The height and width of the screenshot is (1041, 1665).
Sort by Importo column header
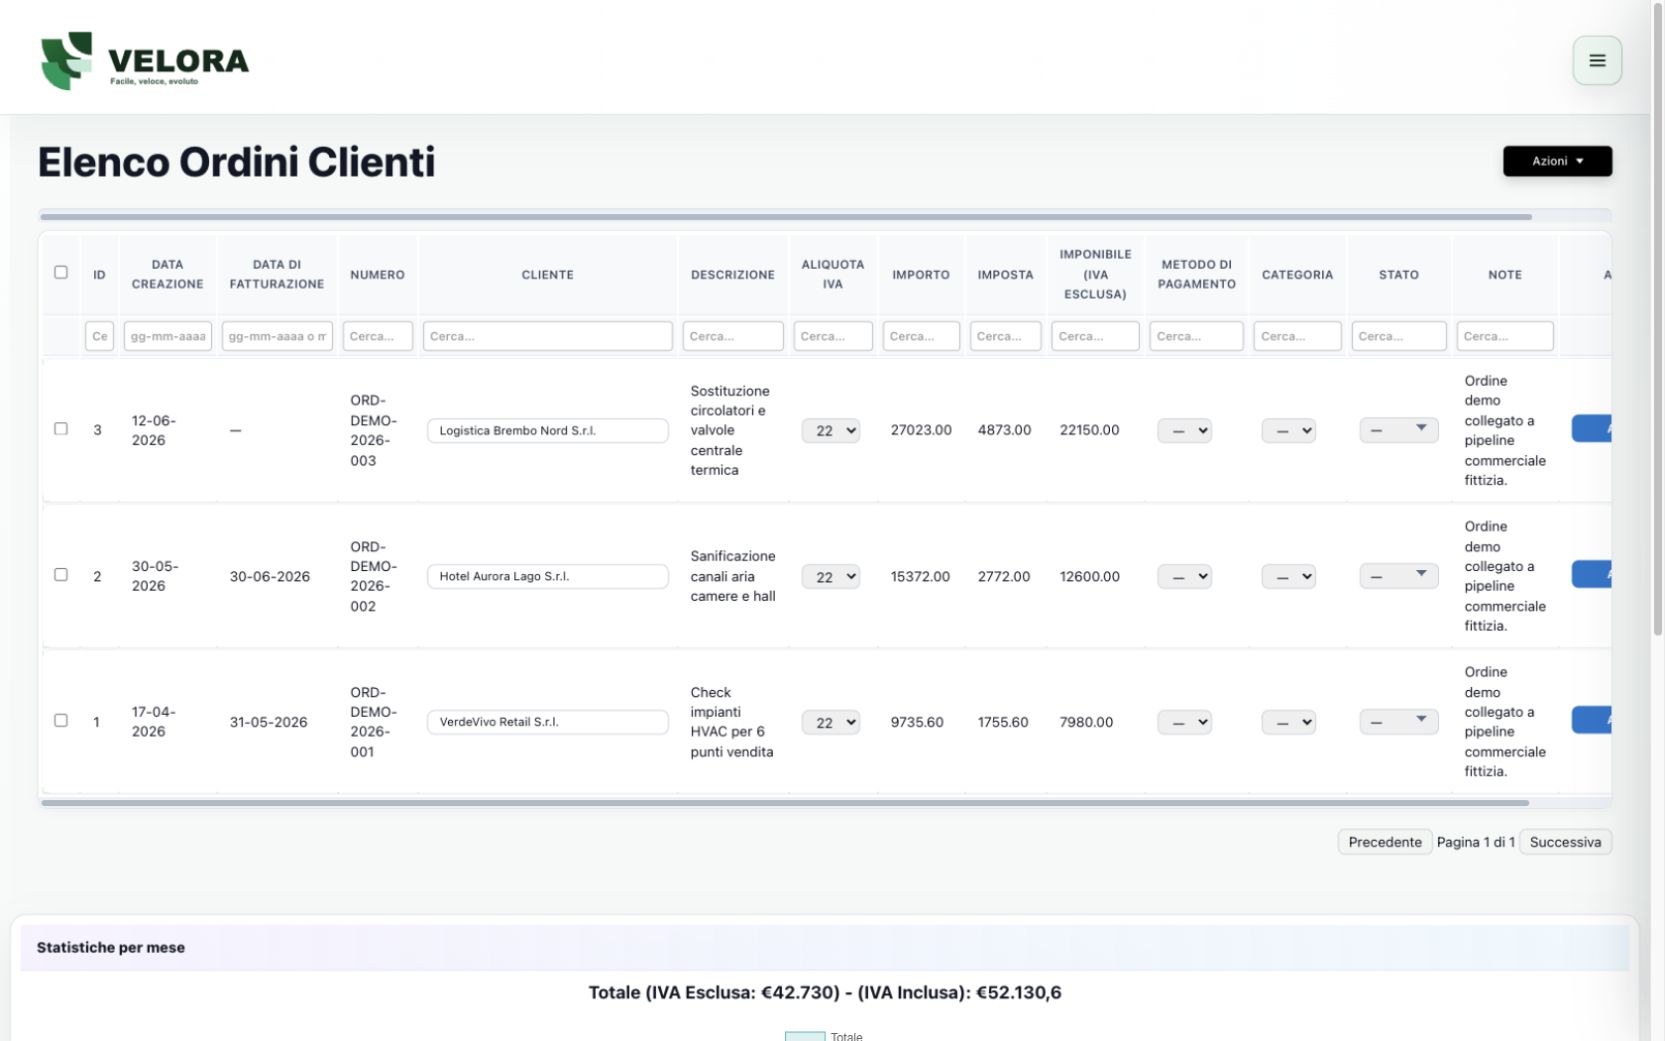pos(921,274)
